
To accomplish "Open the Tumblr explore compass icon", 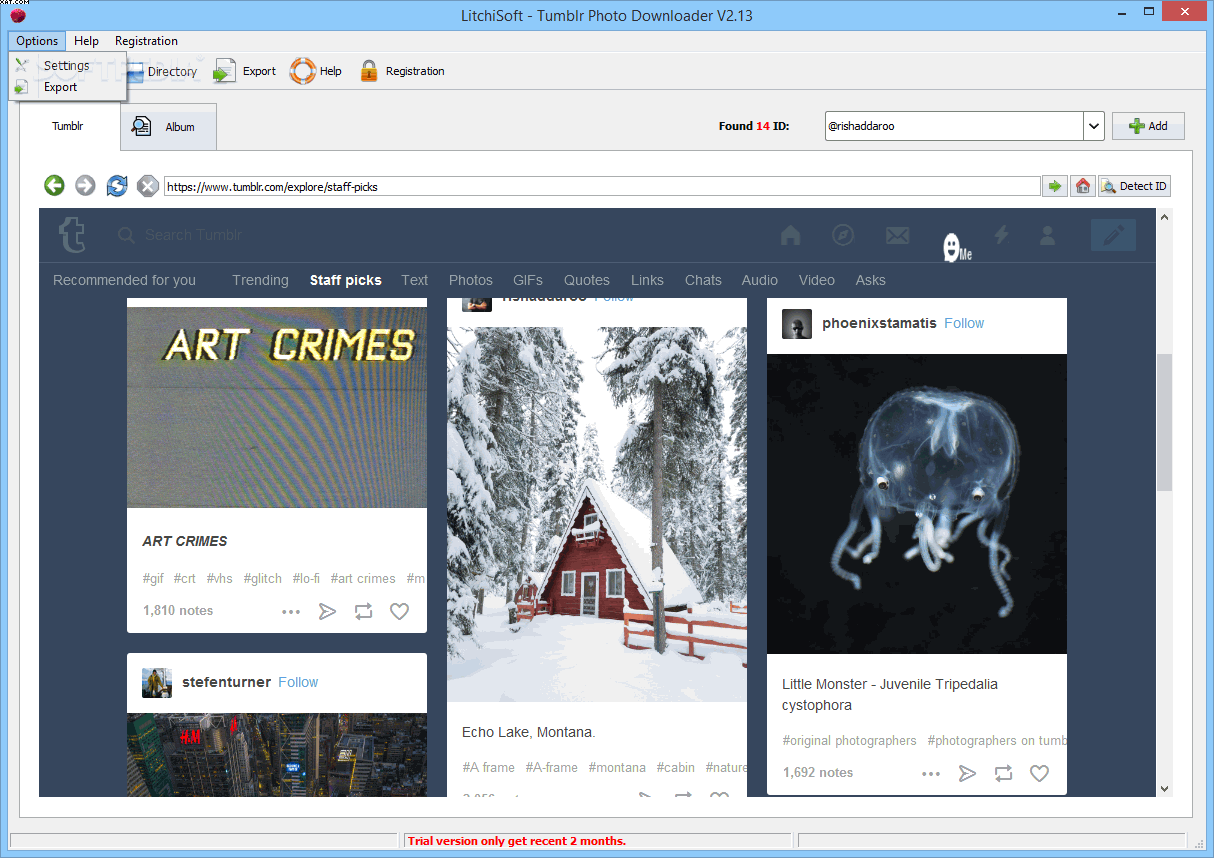I will click(x=843, y=235).
